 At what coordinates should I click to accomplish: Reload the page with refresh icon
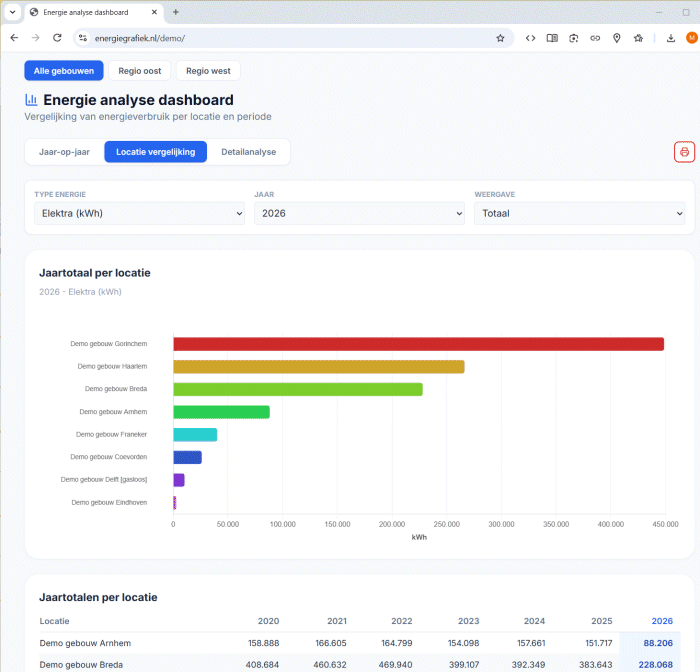[x=57, y=38]
